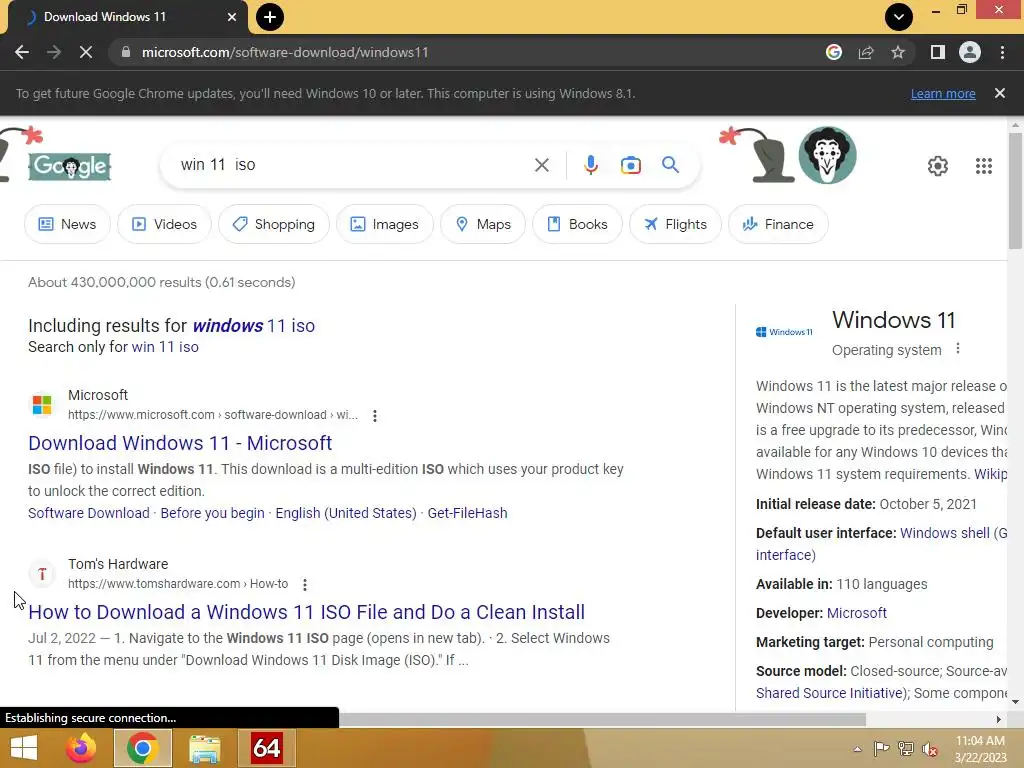Search only for win 11 iso link
Screen dimensions: 1024x768
point(165,347)
